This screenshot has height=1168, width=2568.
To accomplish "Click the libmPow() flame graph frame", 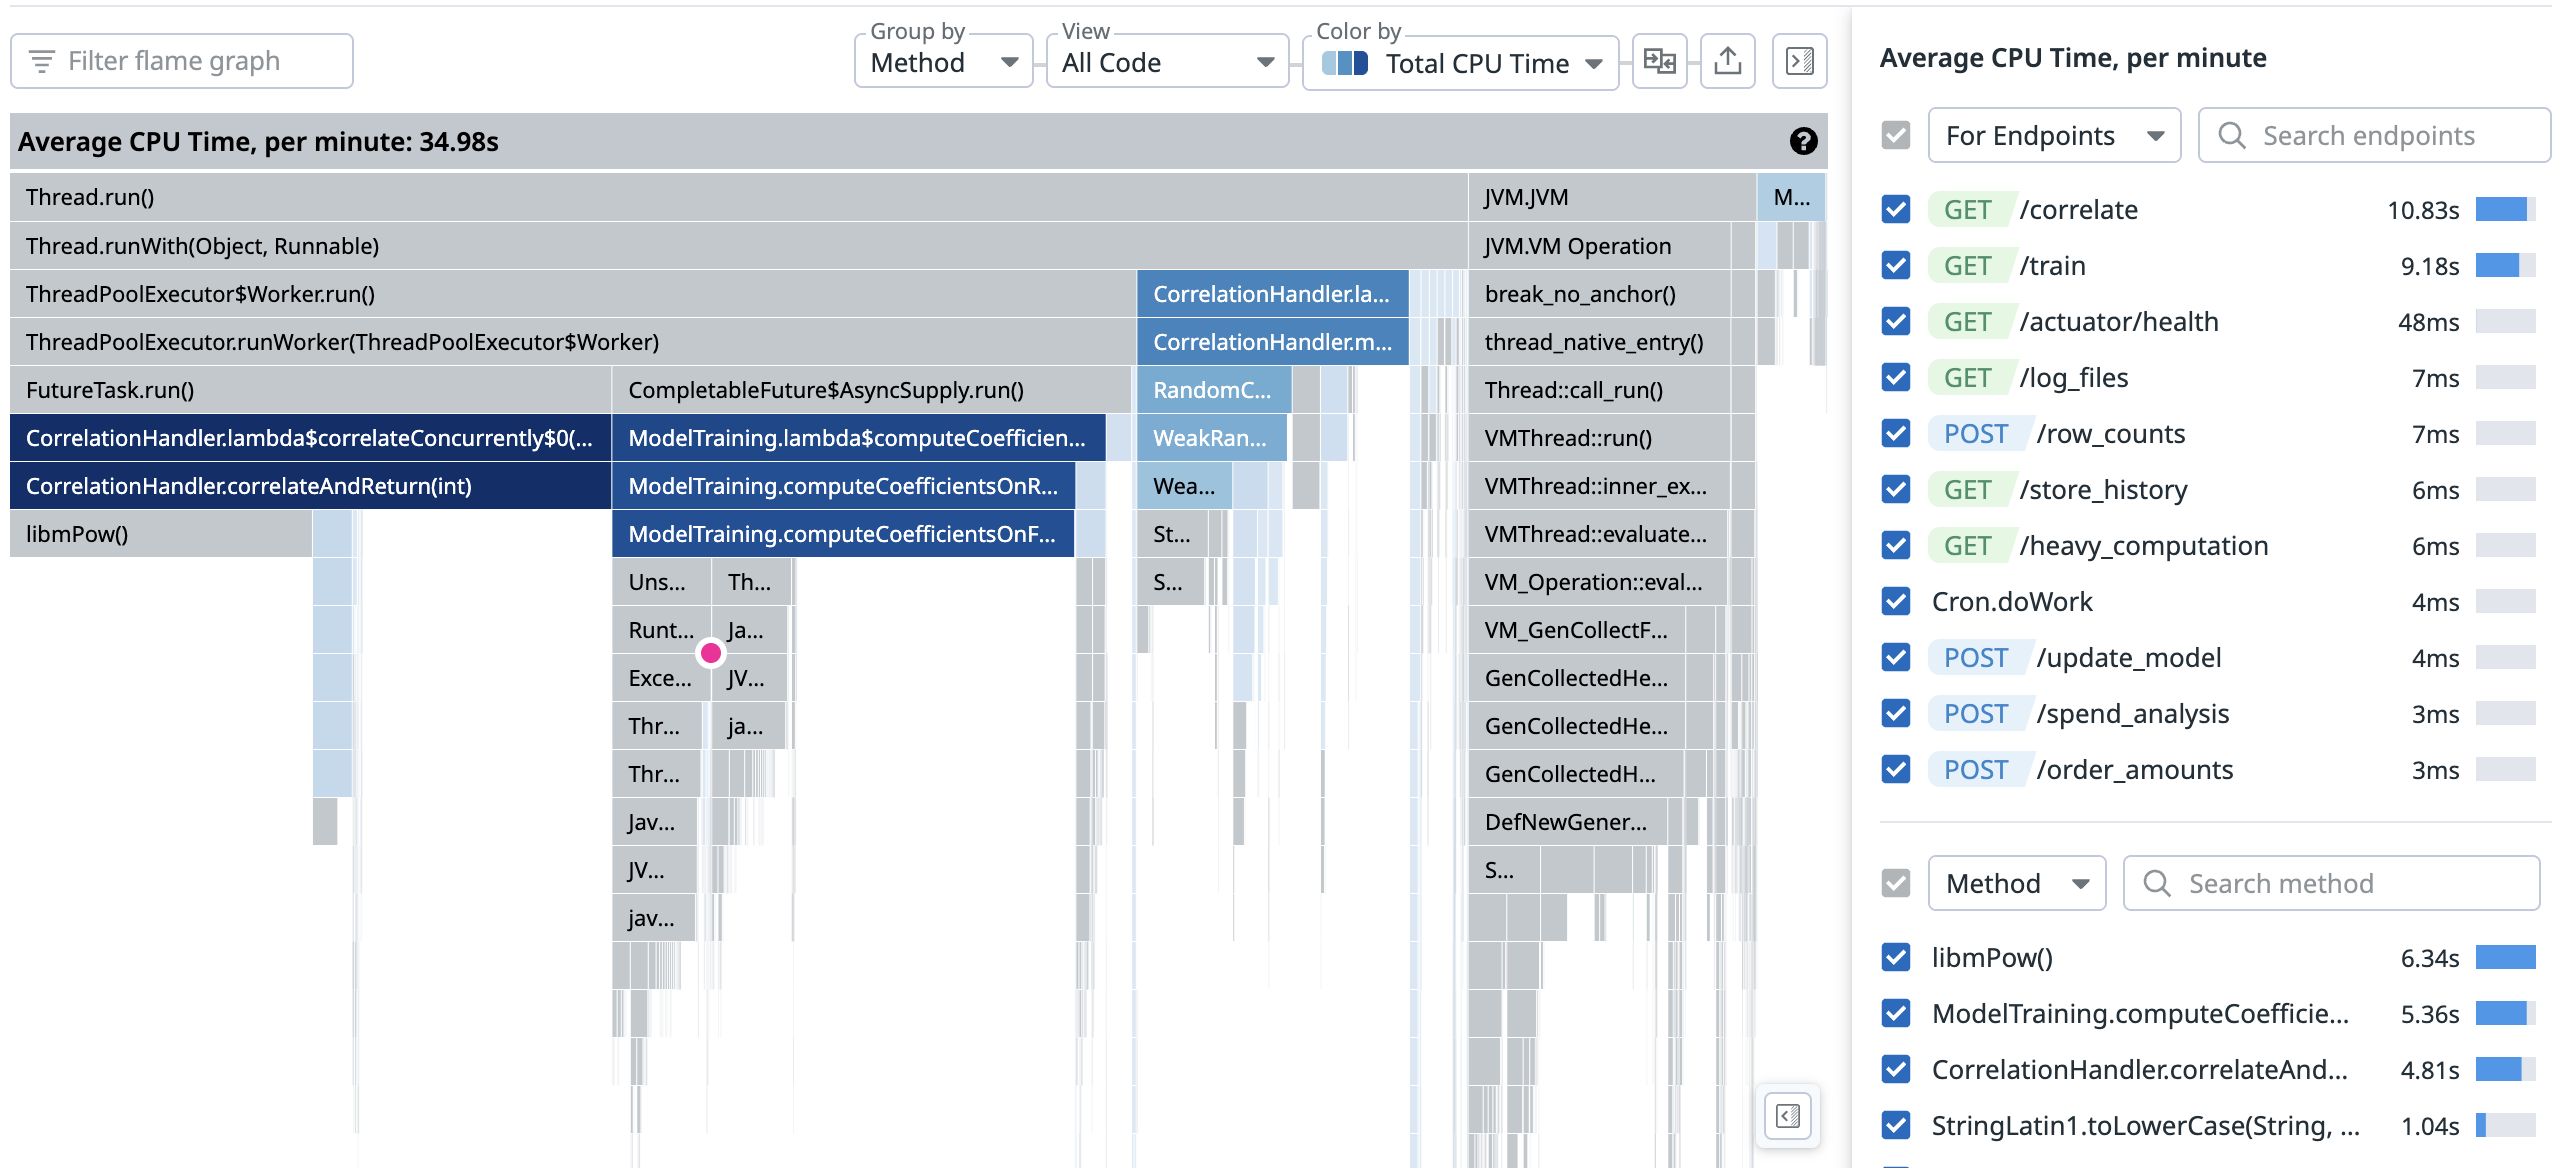I will pos(160,534).
